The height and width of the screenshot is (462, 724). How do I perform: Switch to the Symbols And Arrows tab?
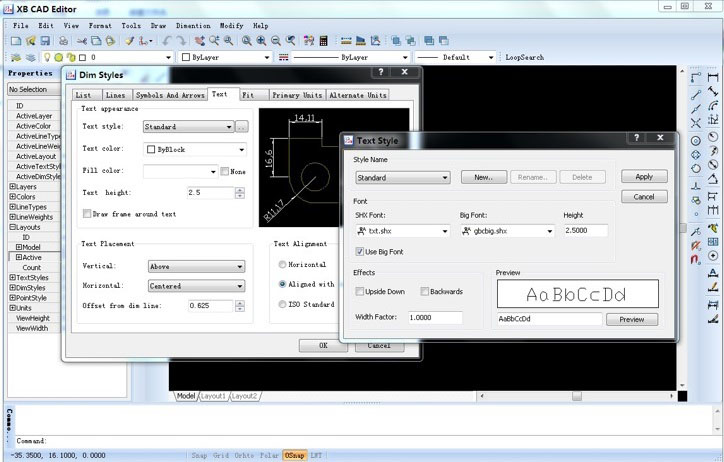[x=170, y=95]
